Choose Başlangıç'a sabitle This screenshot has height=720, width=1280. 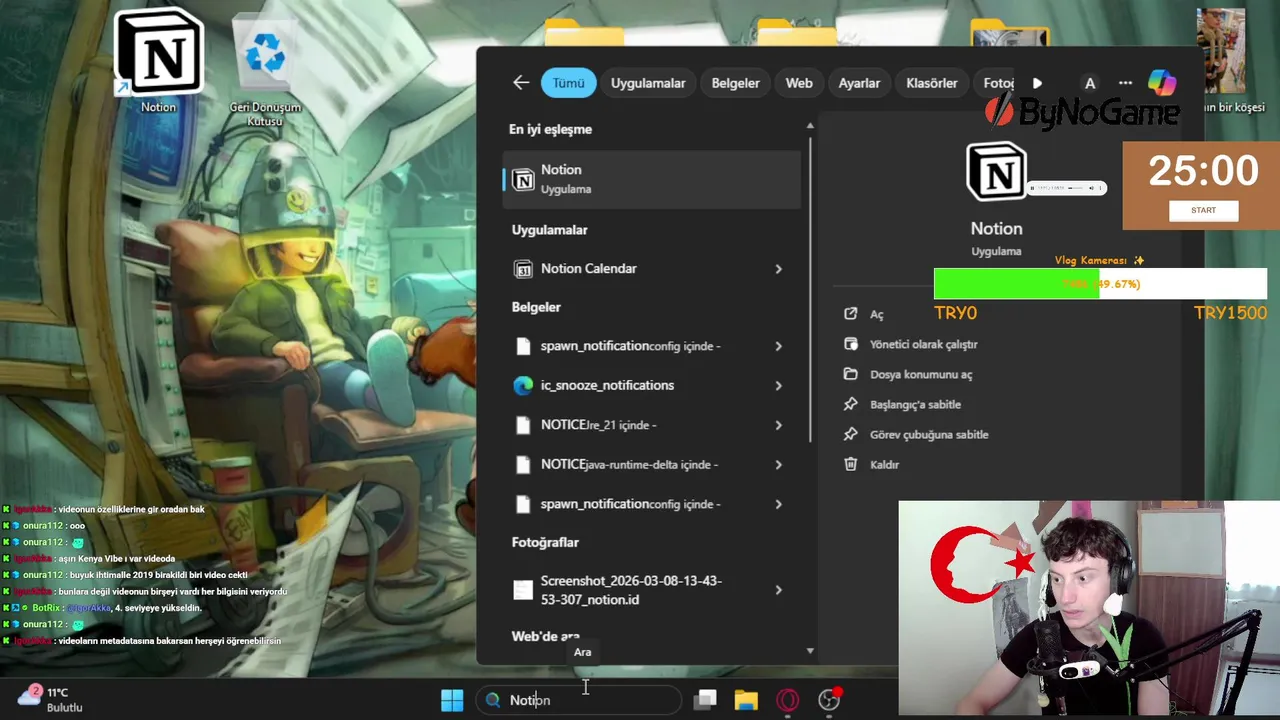coord(915,404)
